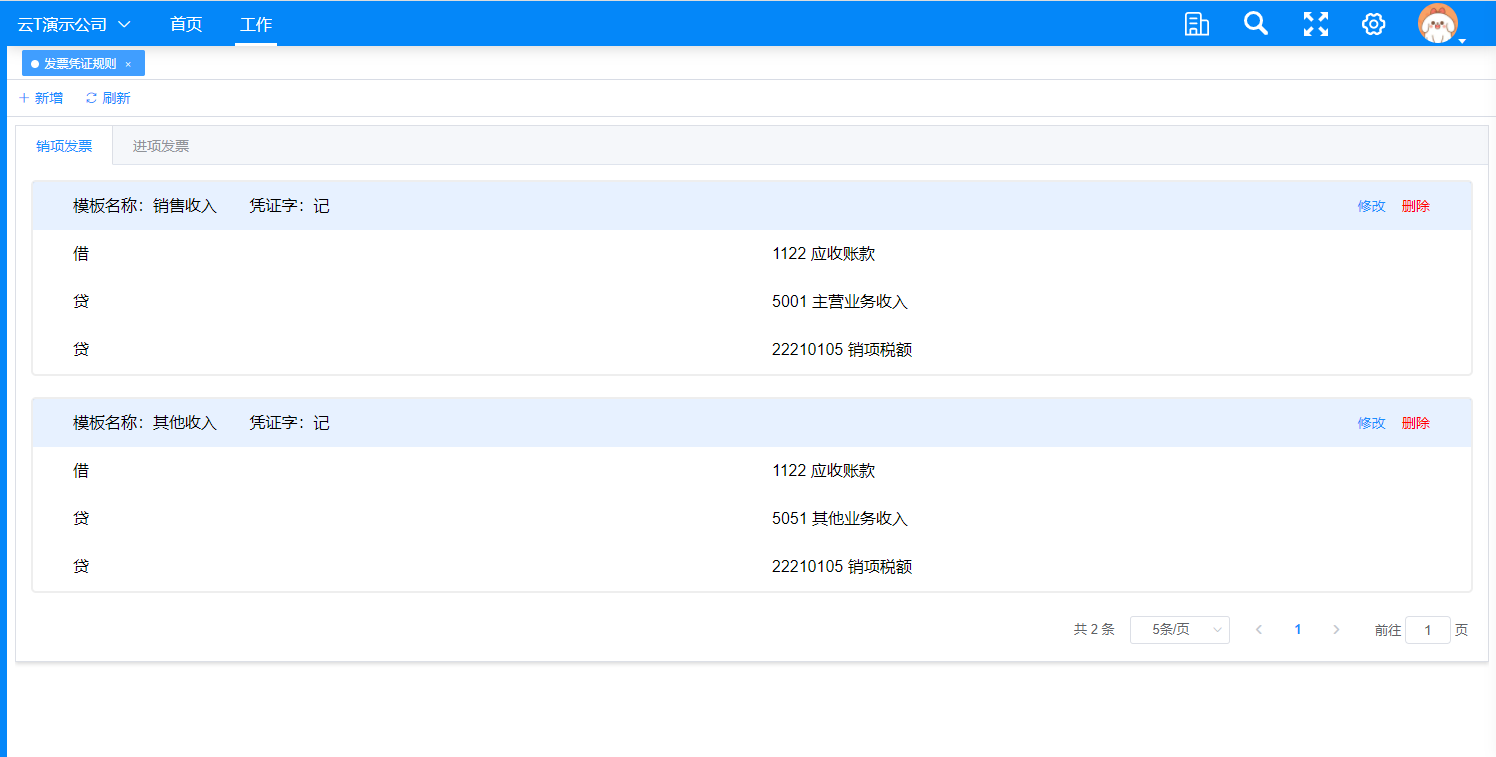Open settings gear icon in header
The width and height of the screenshot is (1496, 757).
pyautogui.click(x=1373, y=24)
